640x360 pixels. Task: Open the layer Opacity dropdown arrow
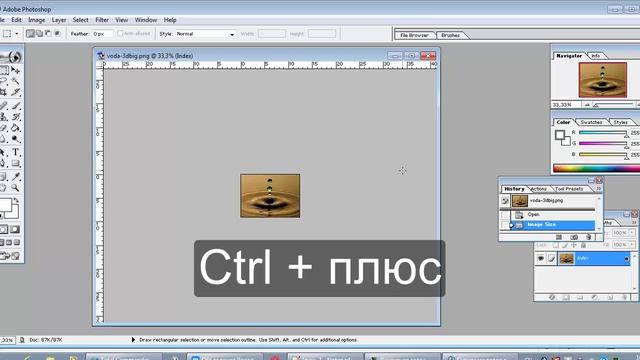point(632,232)
